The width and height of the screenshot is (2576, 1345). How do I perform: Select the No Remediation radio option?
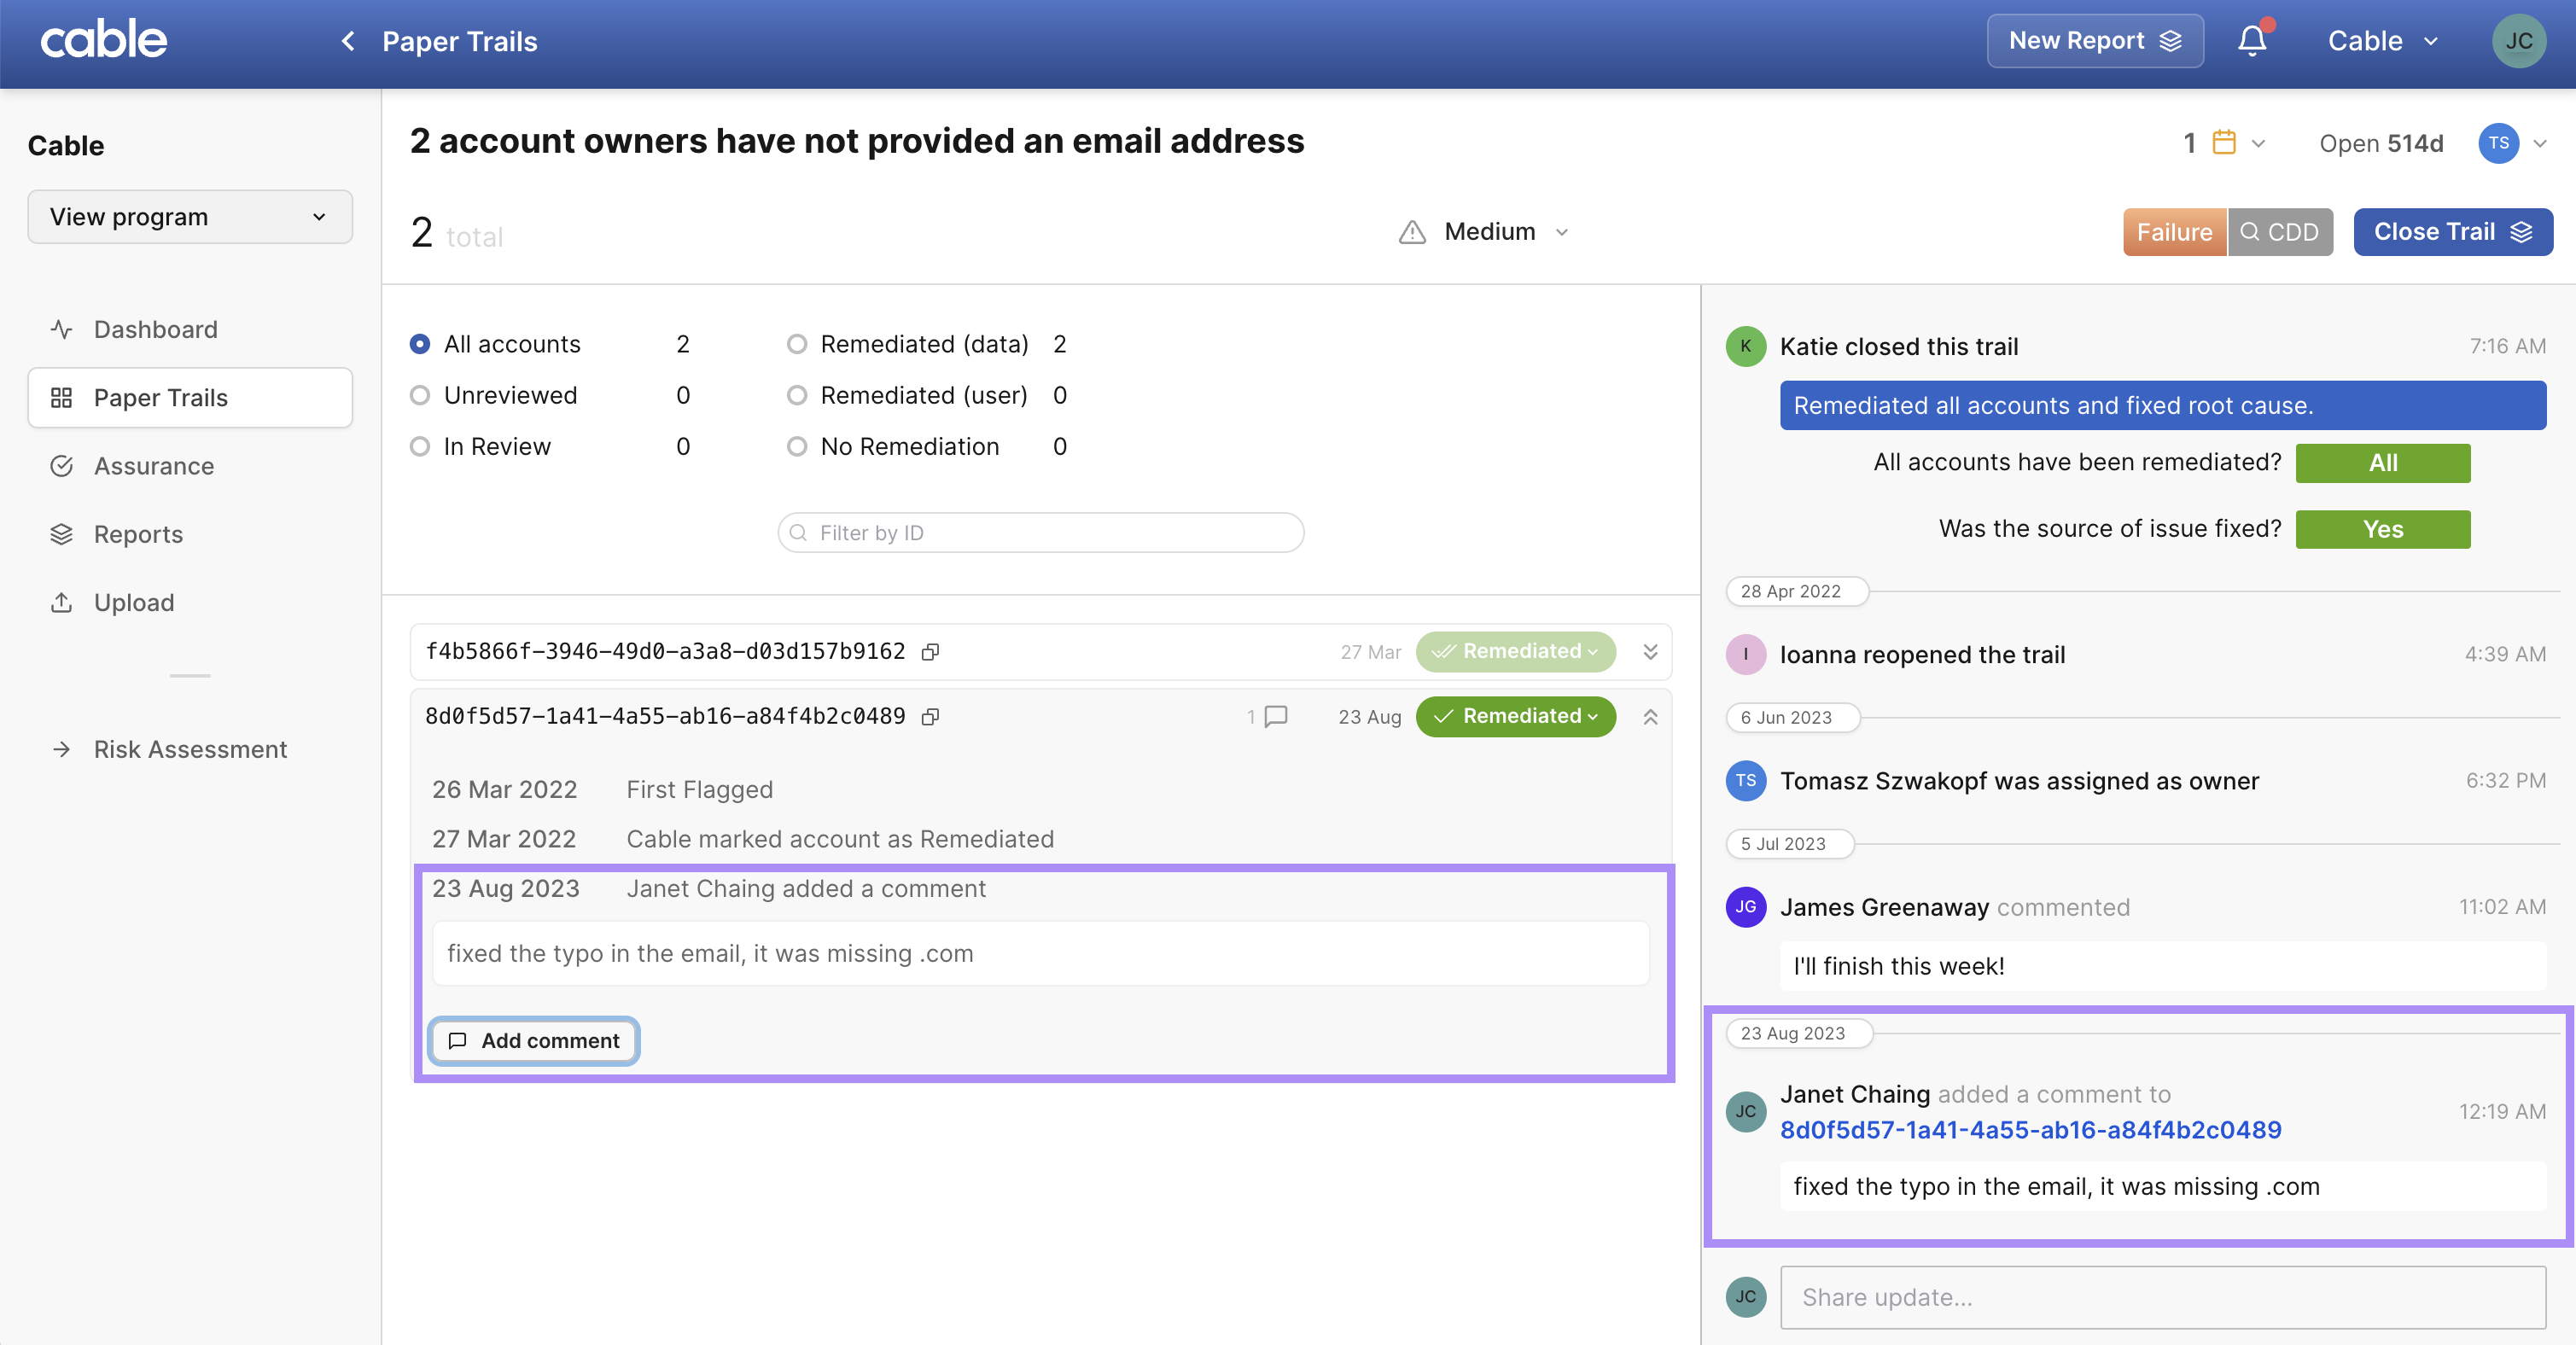[x=796, y=447]
